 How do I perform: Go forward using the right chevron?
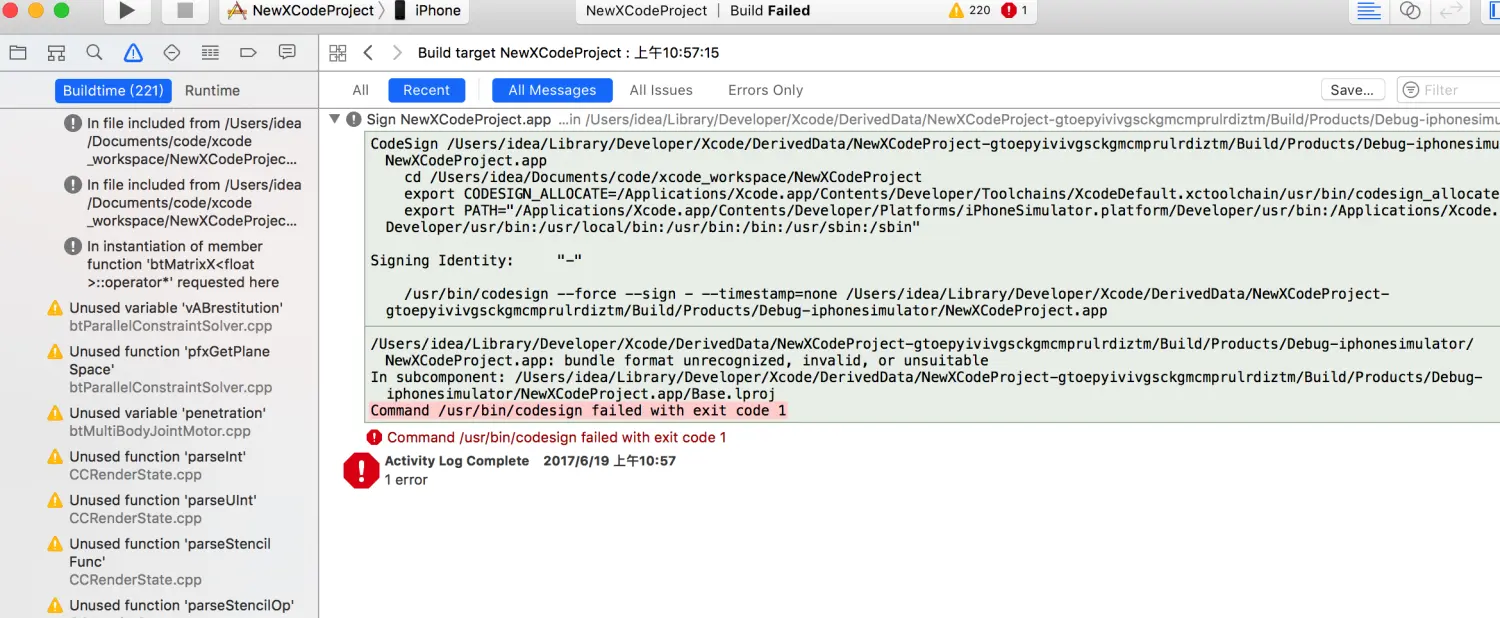397,53
